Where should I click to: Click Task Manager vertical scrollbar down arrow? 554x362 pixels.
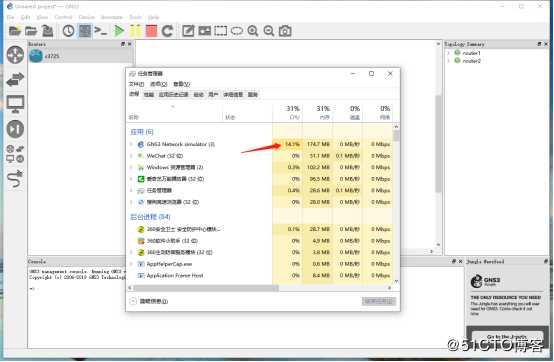(x=396, y=281)
